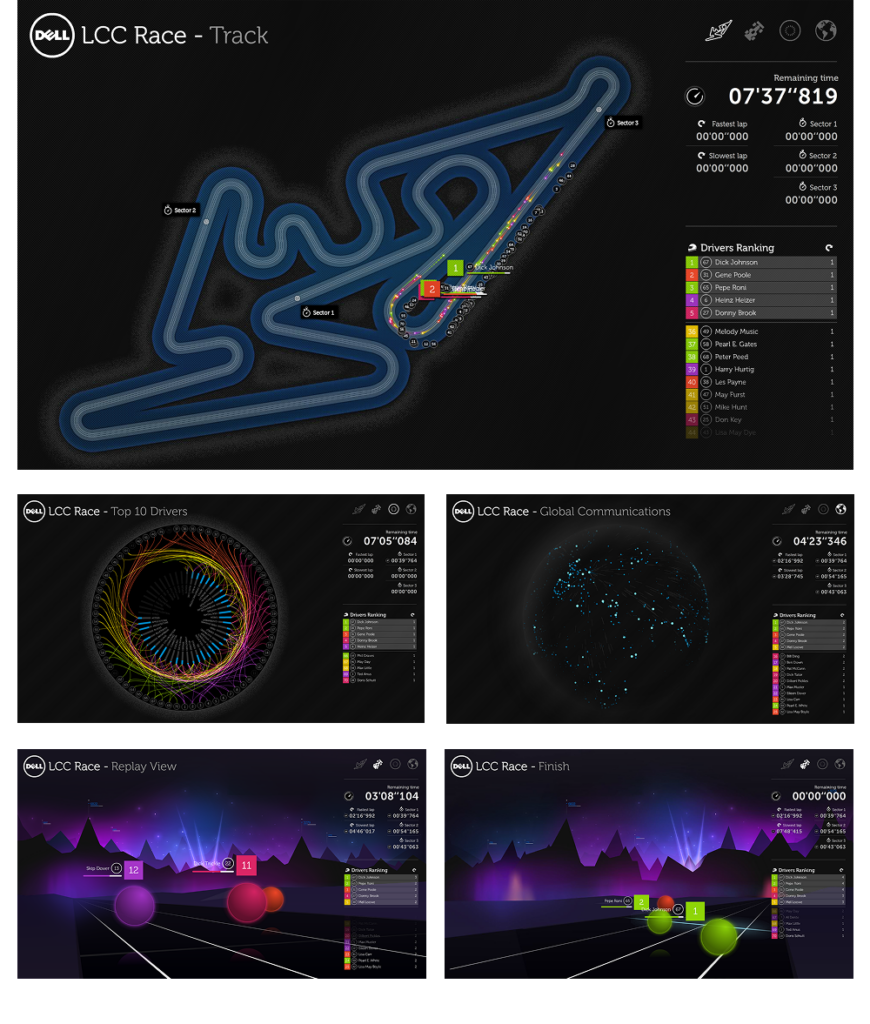Viewport: 870px width, 1024px height.
Task: Click the globe icon in the Track panel
Action: pyautogui.click(x=826, y=31)
